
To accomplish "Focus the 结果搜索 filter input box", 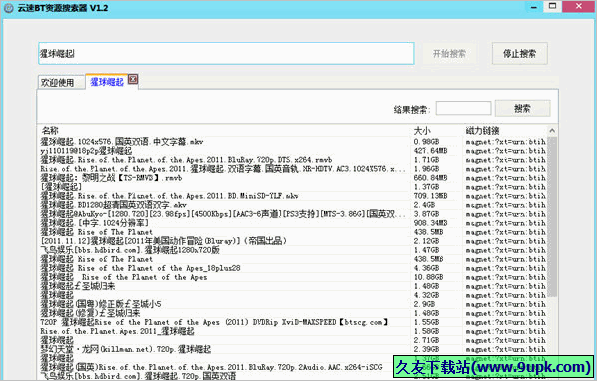I will 463,108.
